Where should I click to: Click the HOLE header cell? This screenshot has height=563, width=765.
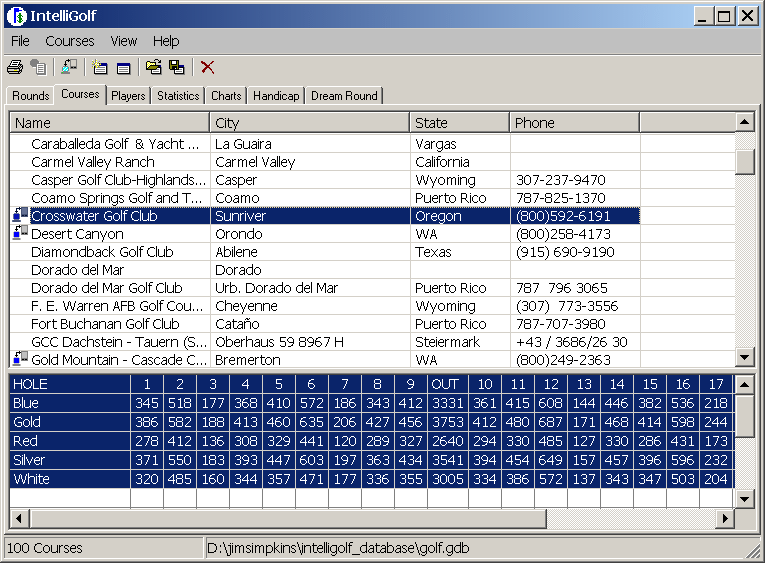pyautogui.click(x=70, y=384)
